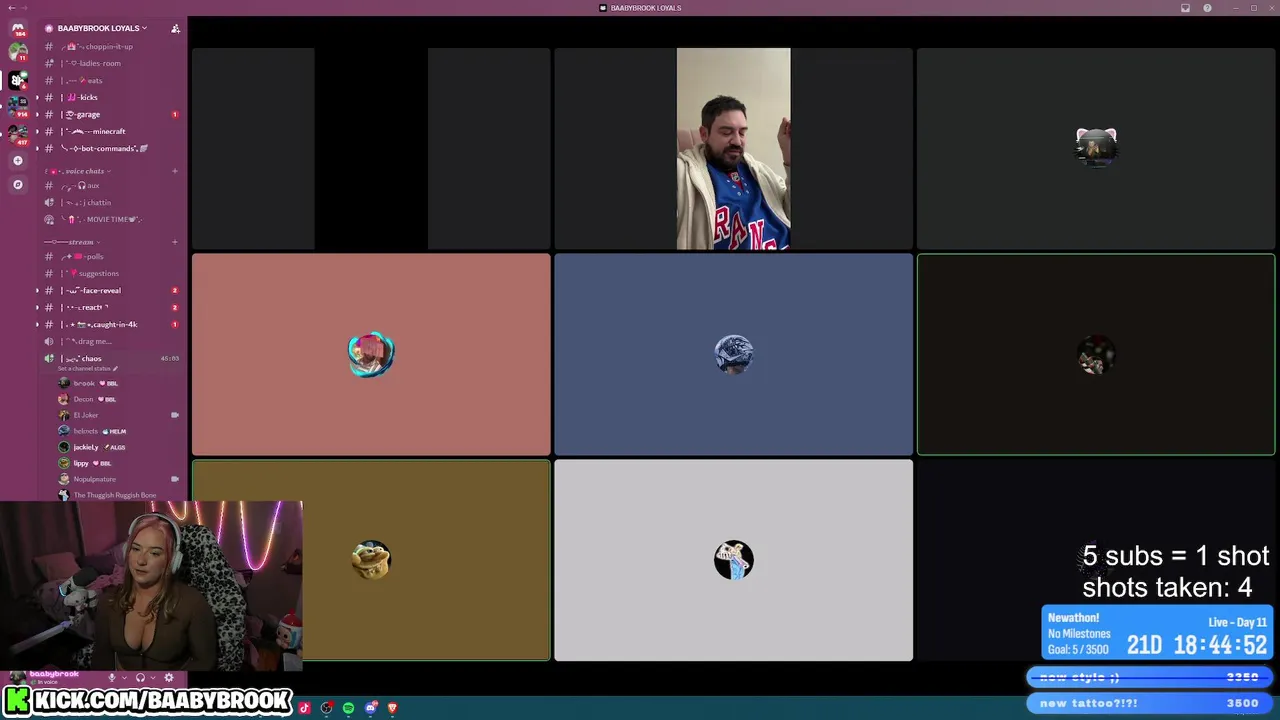Open headphone output options chevron
Screen dimensions: 1280x720
[152, 678]
